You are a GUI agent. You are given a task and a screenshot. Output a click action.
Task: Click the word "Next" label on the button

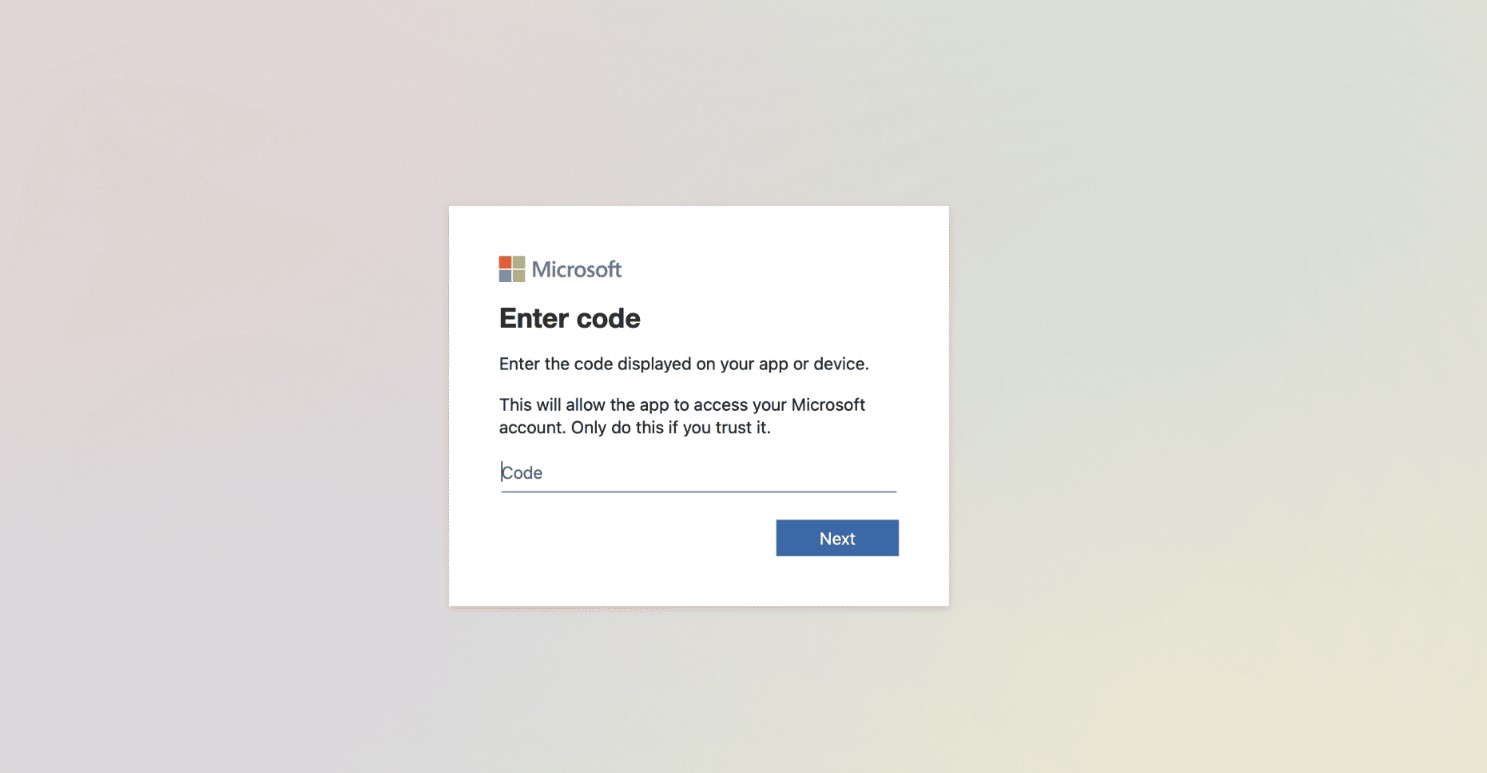[837, 538]
